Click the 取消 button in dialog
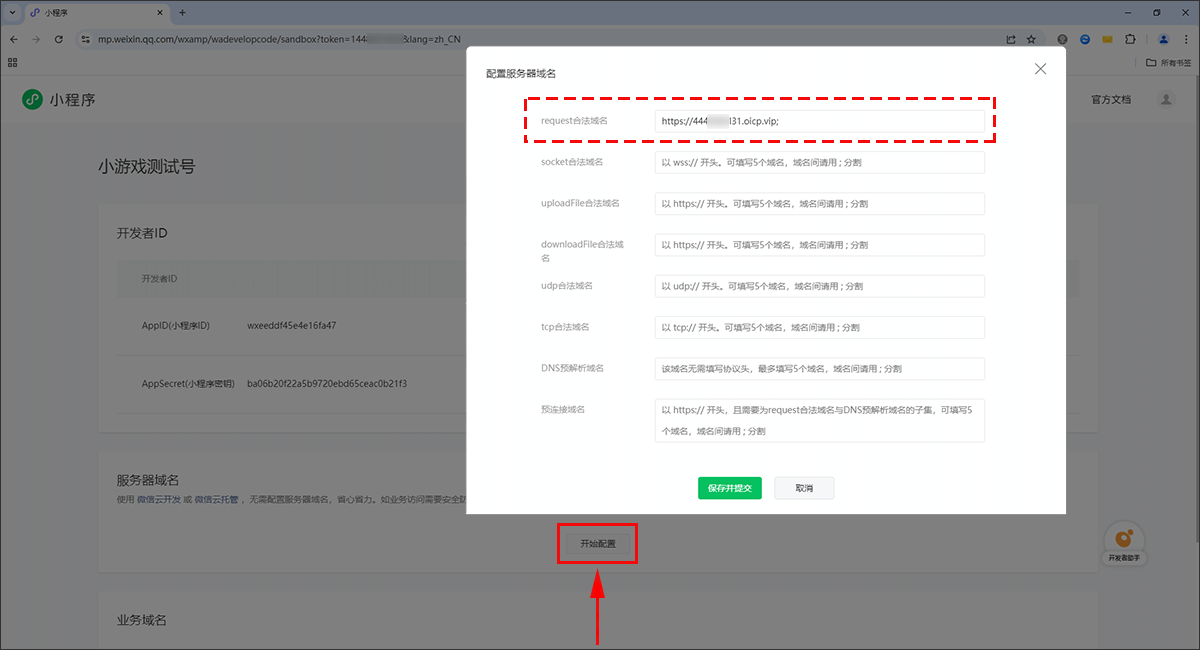 pos(804,488)
